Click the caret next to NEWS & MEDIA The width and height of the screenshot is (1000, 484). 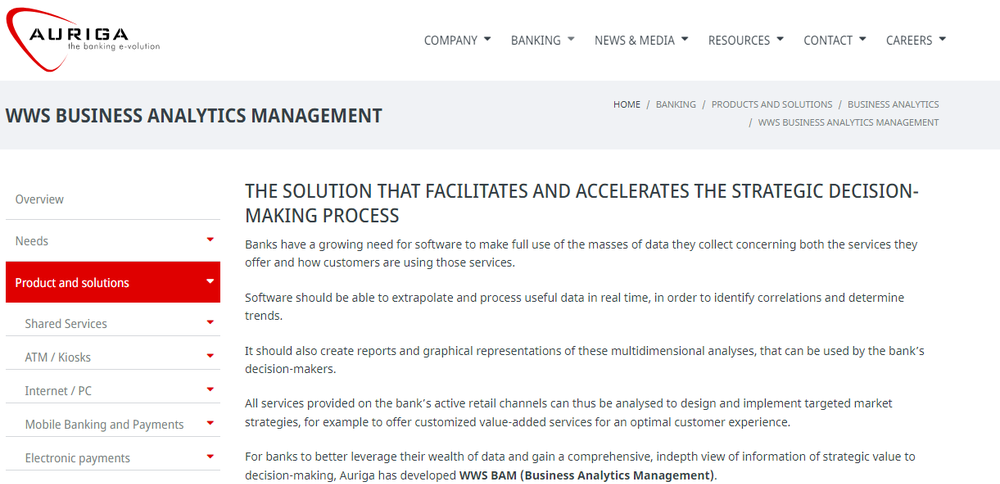685,39
